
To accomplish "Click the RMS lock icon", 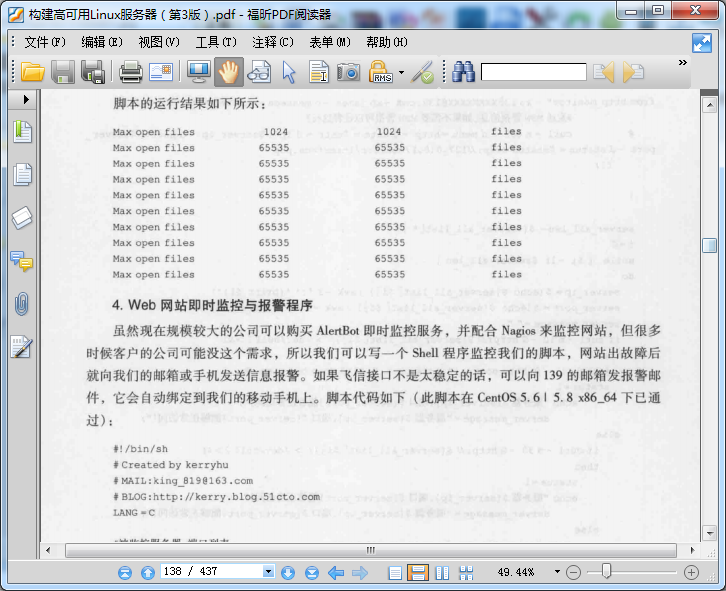I will coord(381,72).
